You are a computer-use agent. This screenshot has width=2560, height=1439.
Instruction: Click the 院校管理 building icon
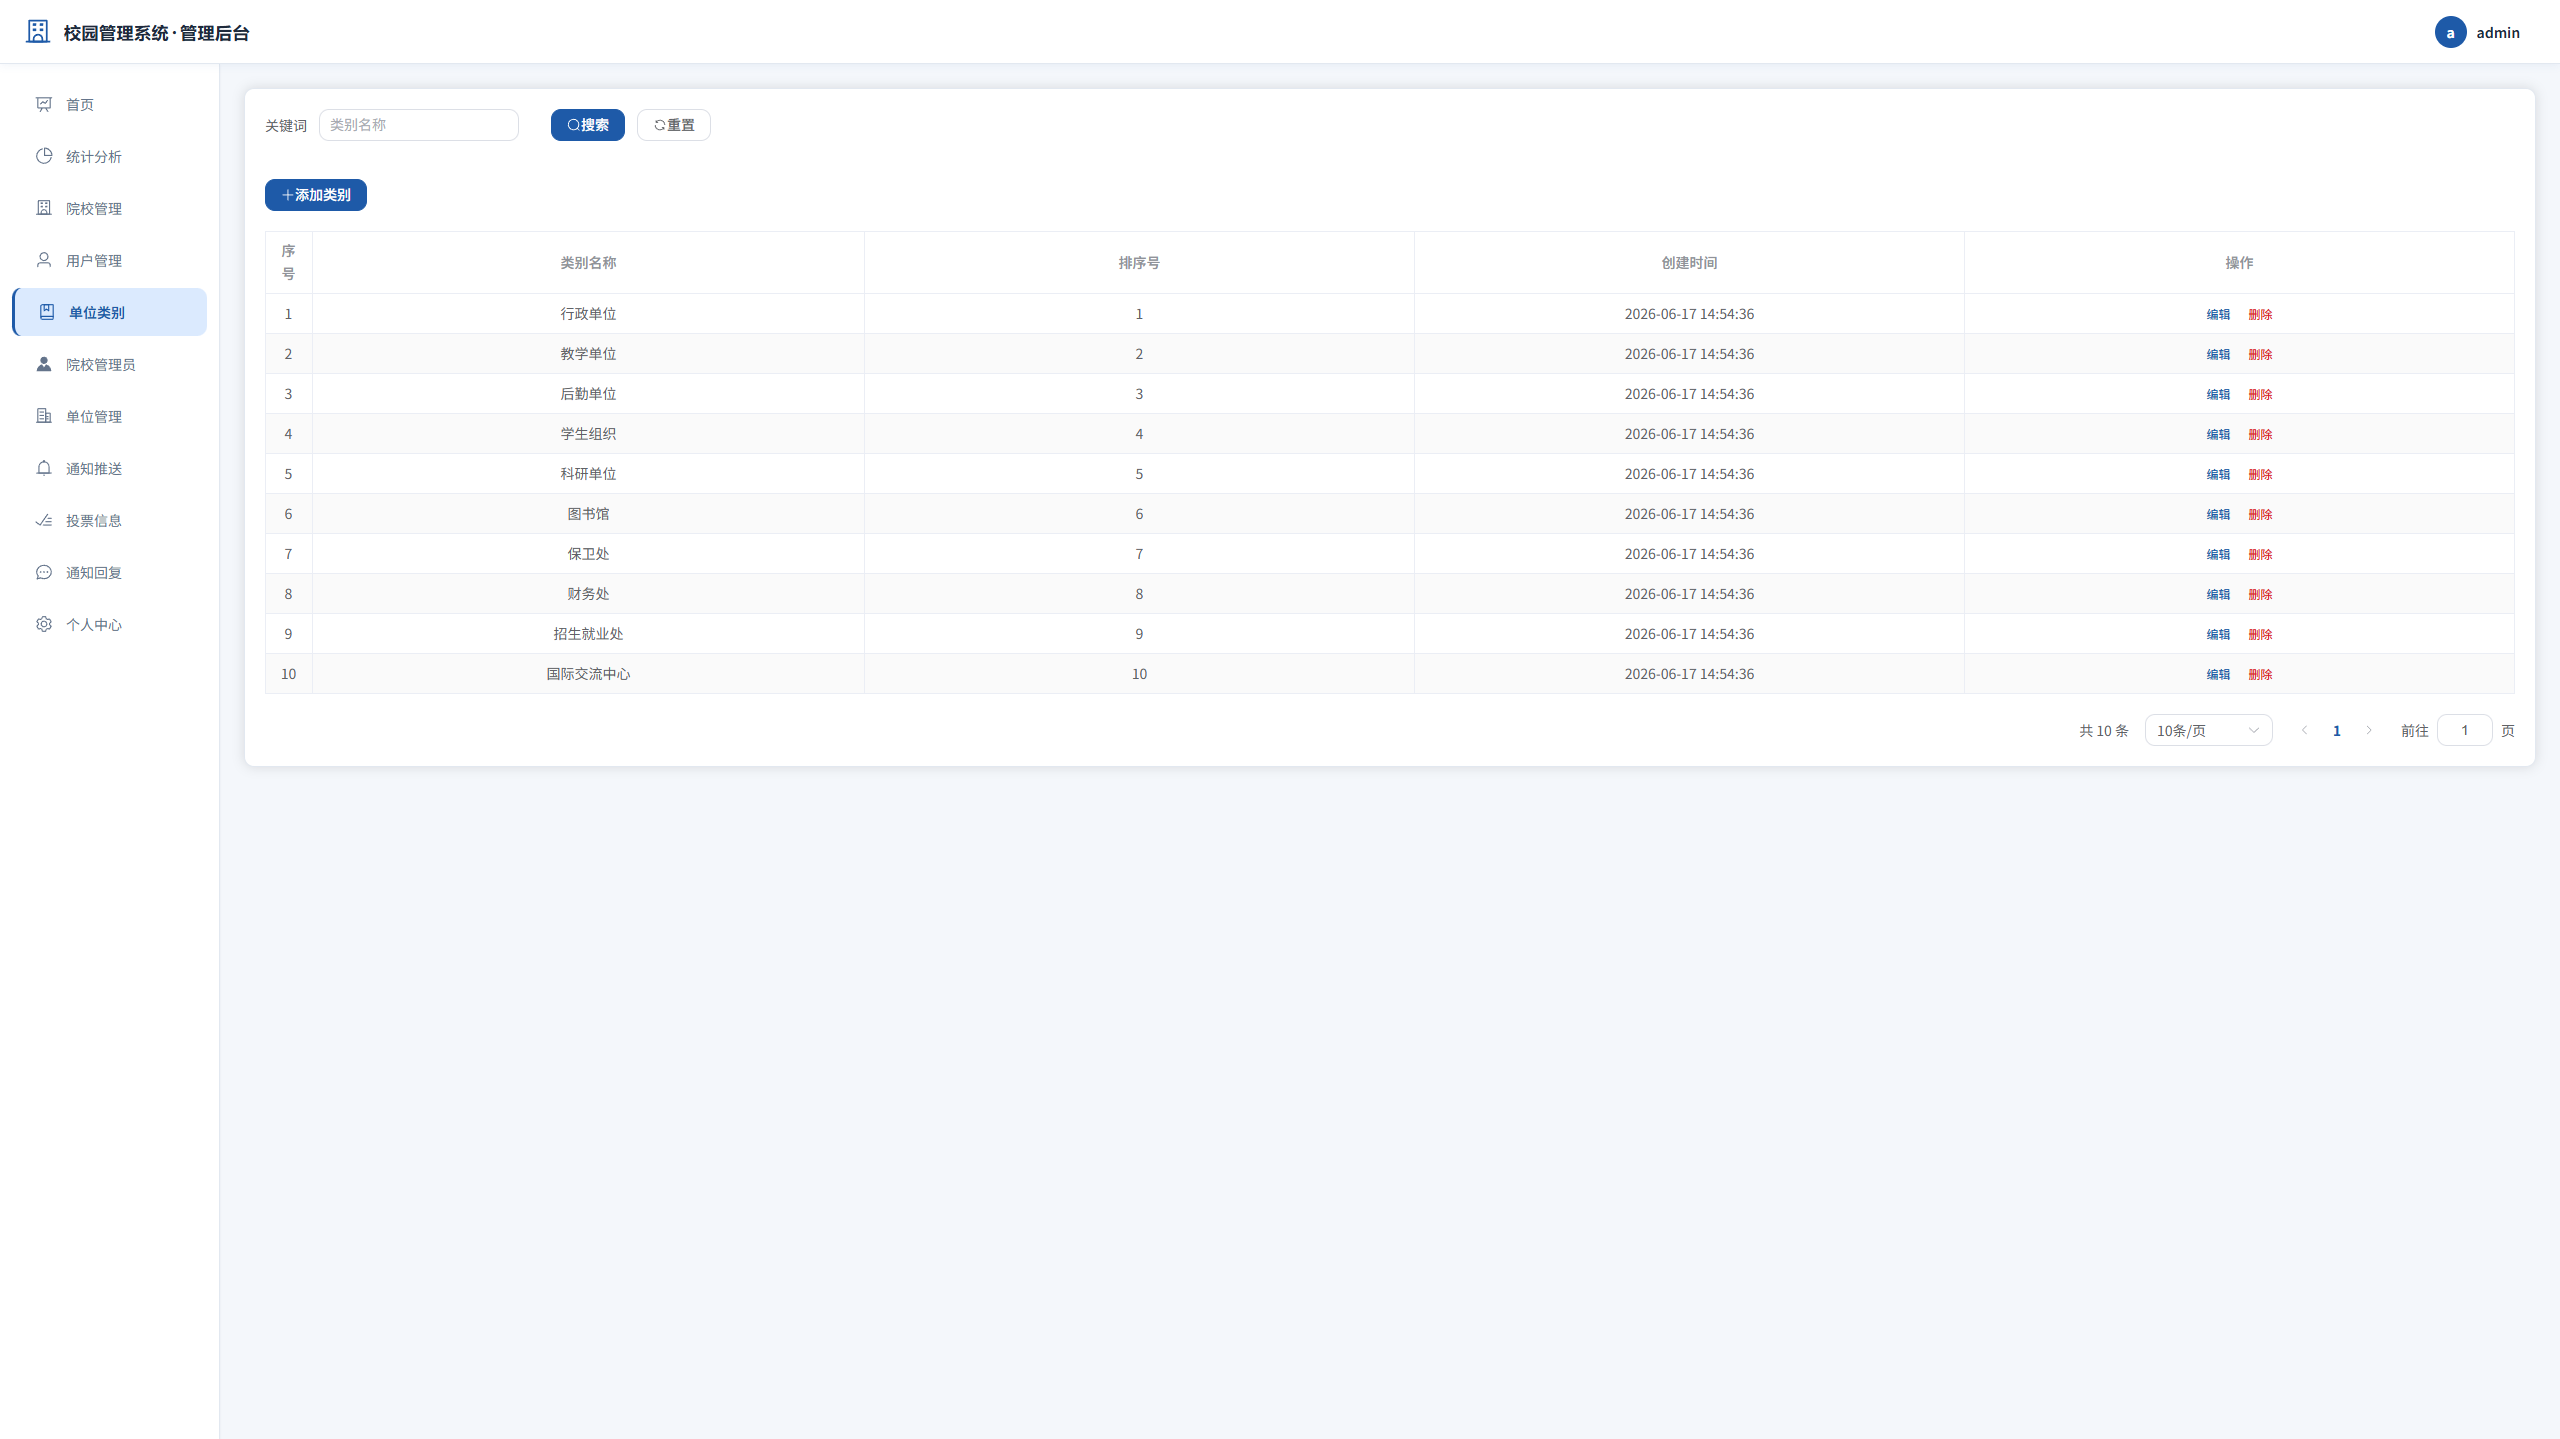44,208
